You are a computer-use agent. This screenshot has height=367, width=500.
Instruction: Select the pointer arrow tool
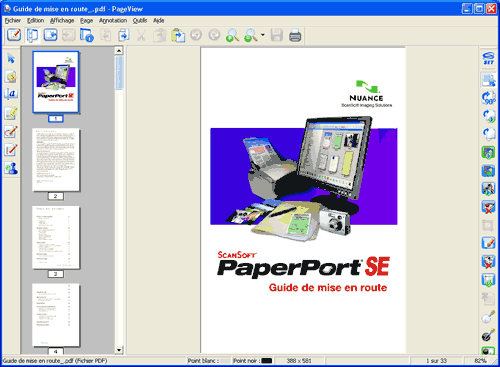(x=11, y=58)
